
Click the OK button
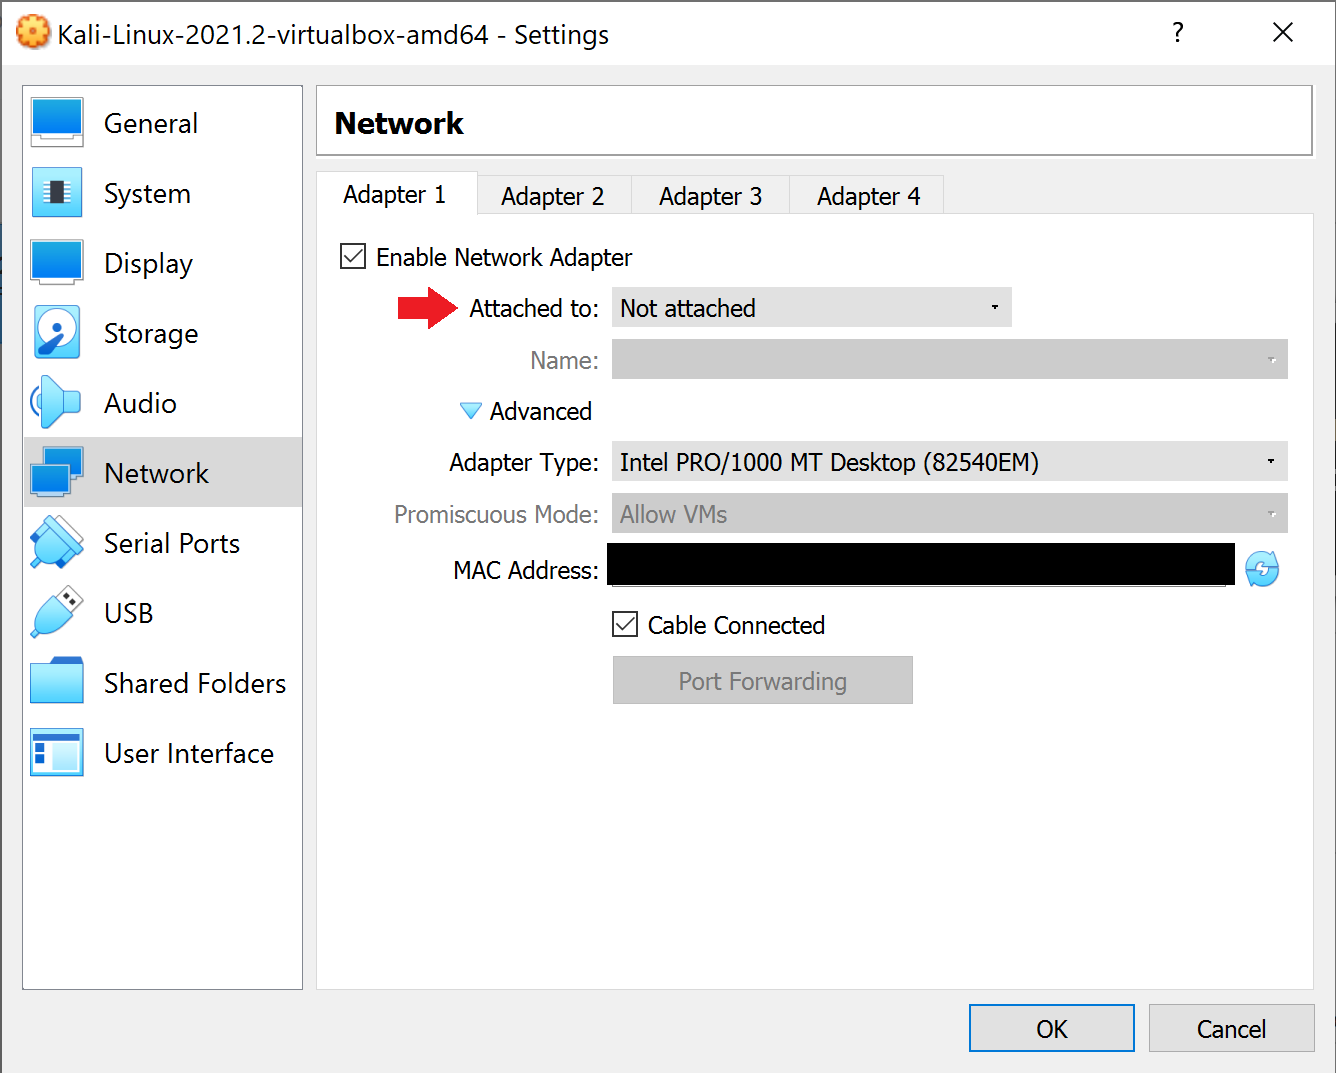1051,1029
